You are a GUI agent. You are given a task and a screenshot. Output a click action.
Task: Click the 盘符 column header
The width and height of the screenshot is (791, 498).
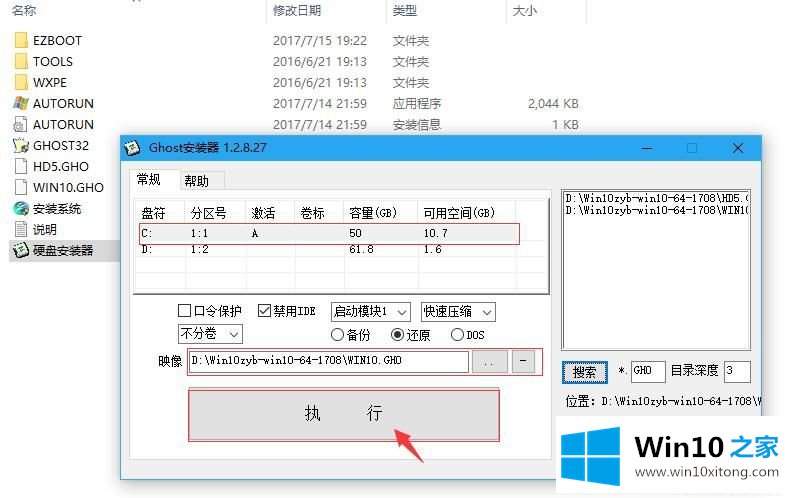(160, 213)
